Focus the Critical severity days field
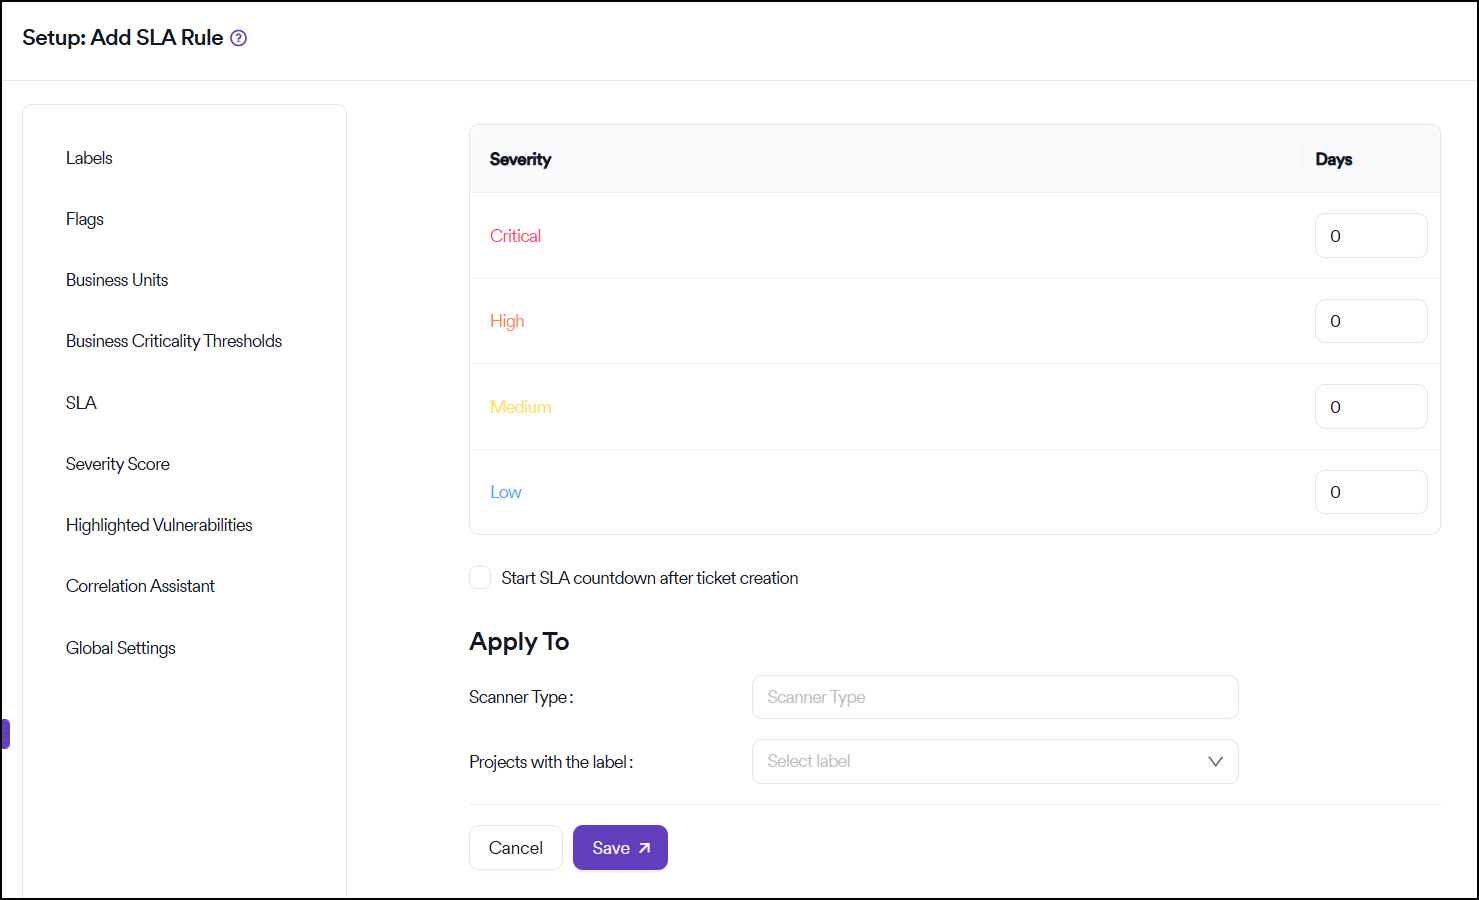Image resolution: width=1479 pixels, height=900 pixels. (1370, 236)
